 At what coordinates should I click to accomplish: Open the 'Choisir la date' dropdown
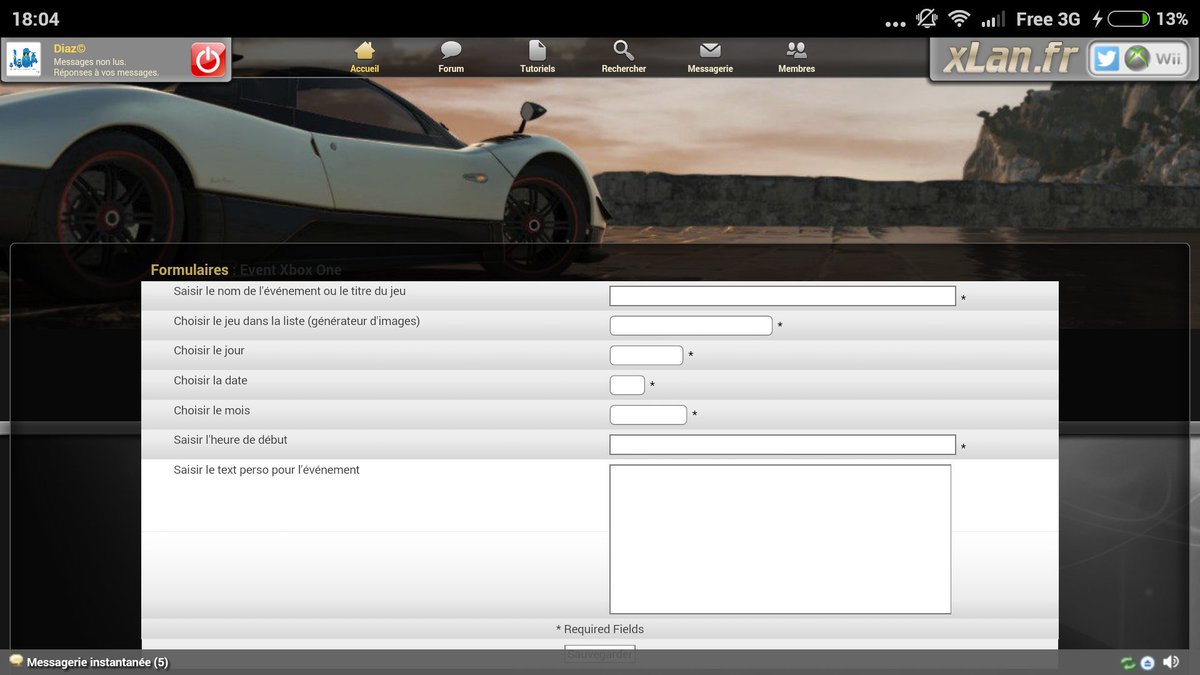point(627,385)
